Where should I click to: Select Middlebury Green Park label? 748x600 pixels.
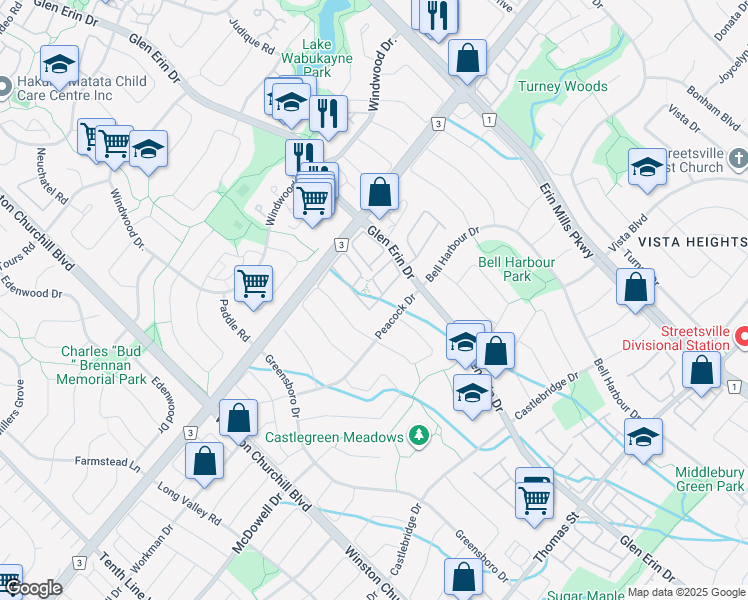coord(710,479)
